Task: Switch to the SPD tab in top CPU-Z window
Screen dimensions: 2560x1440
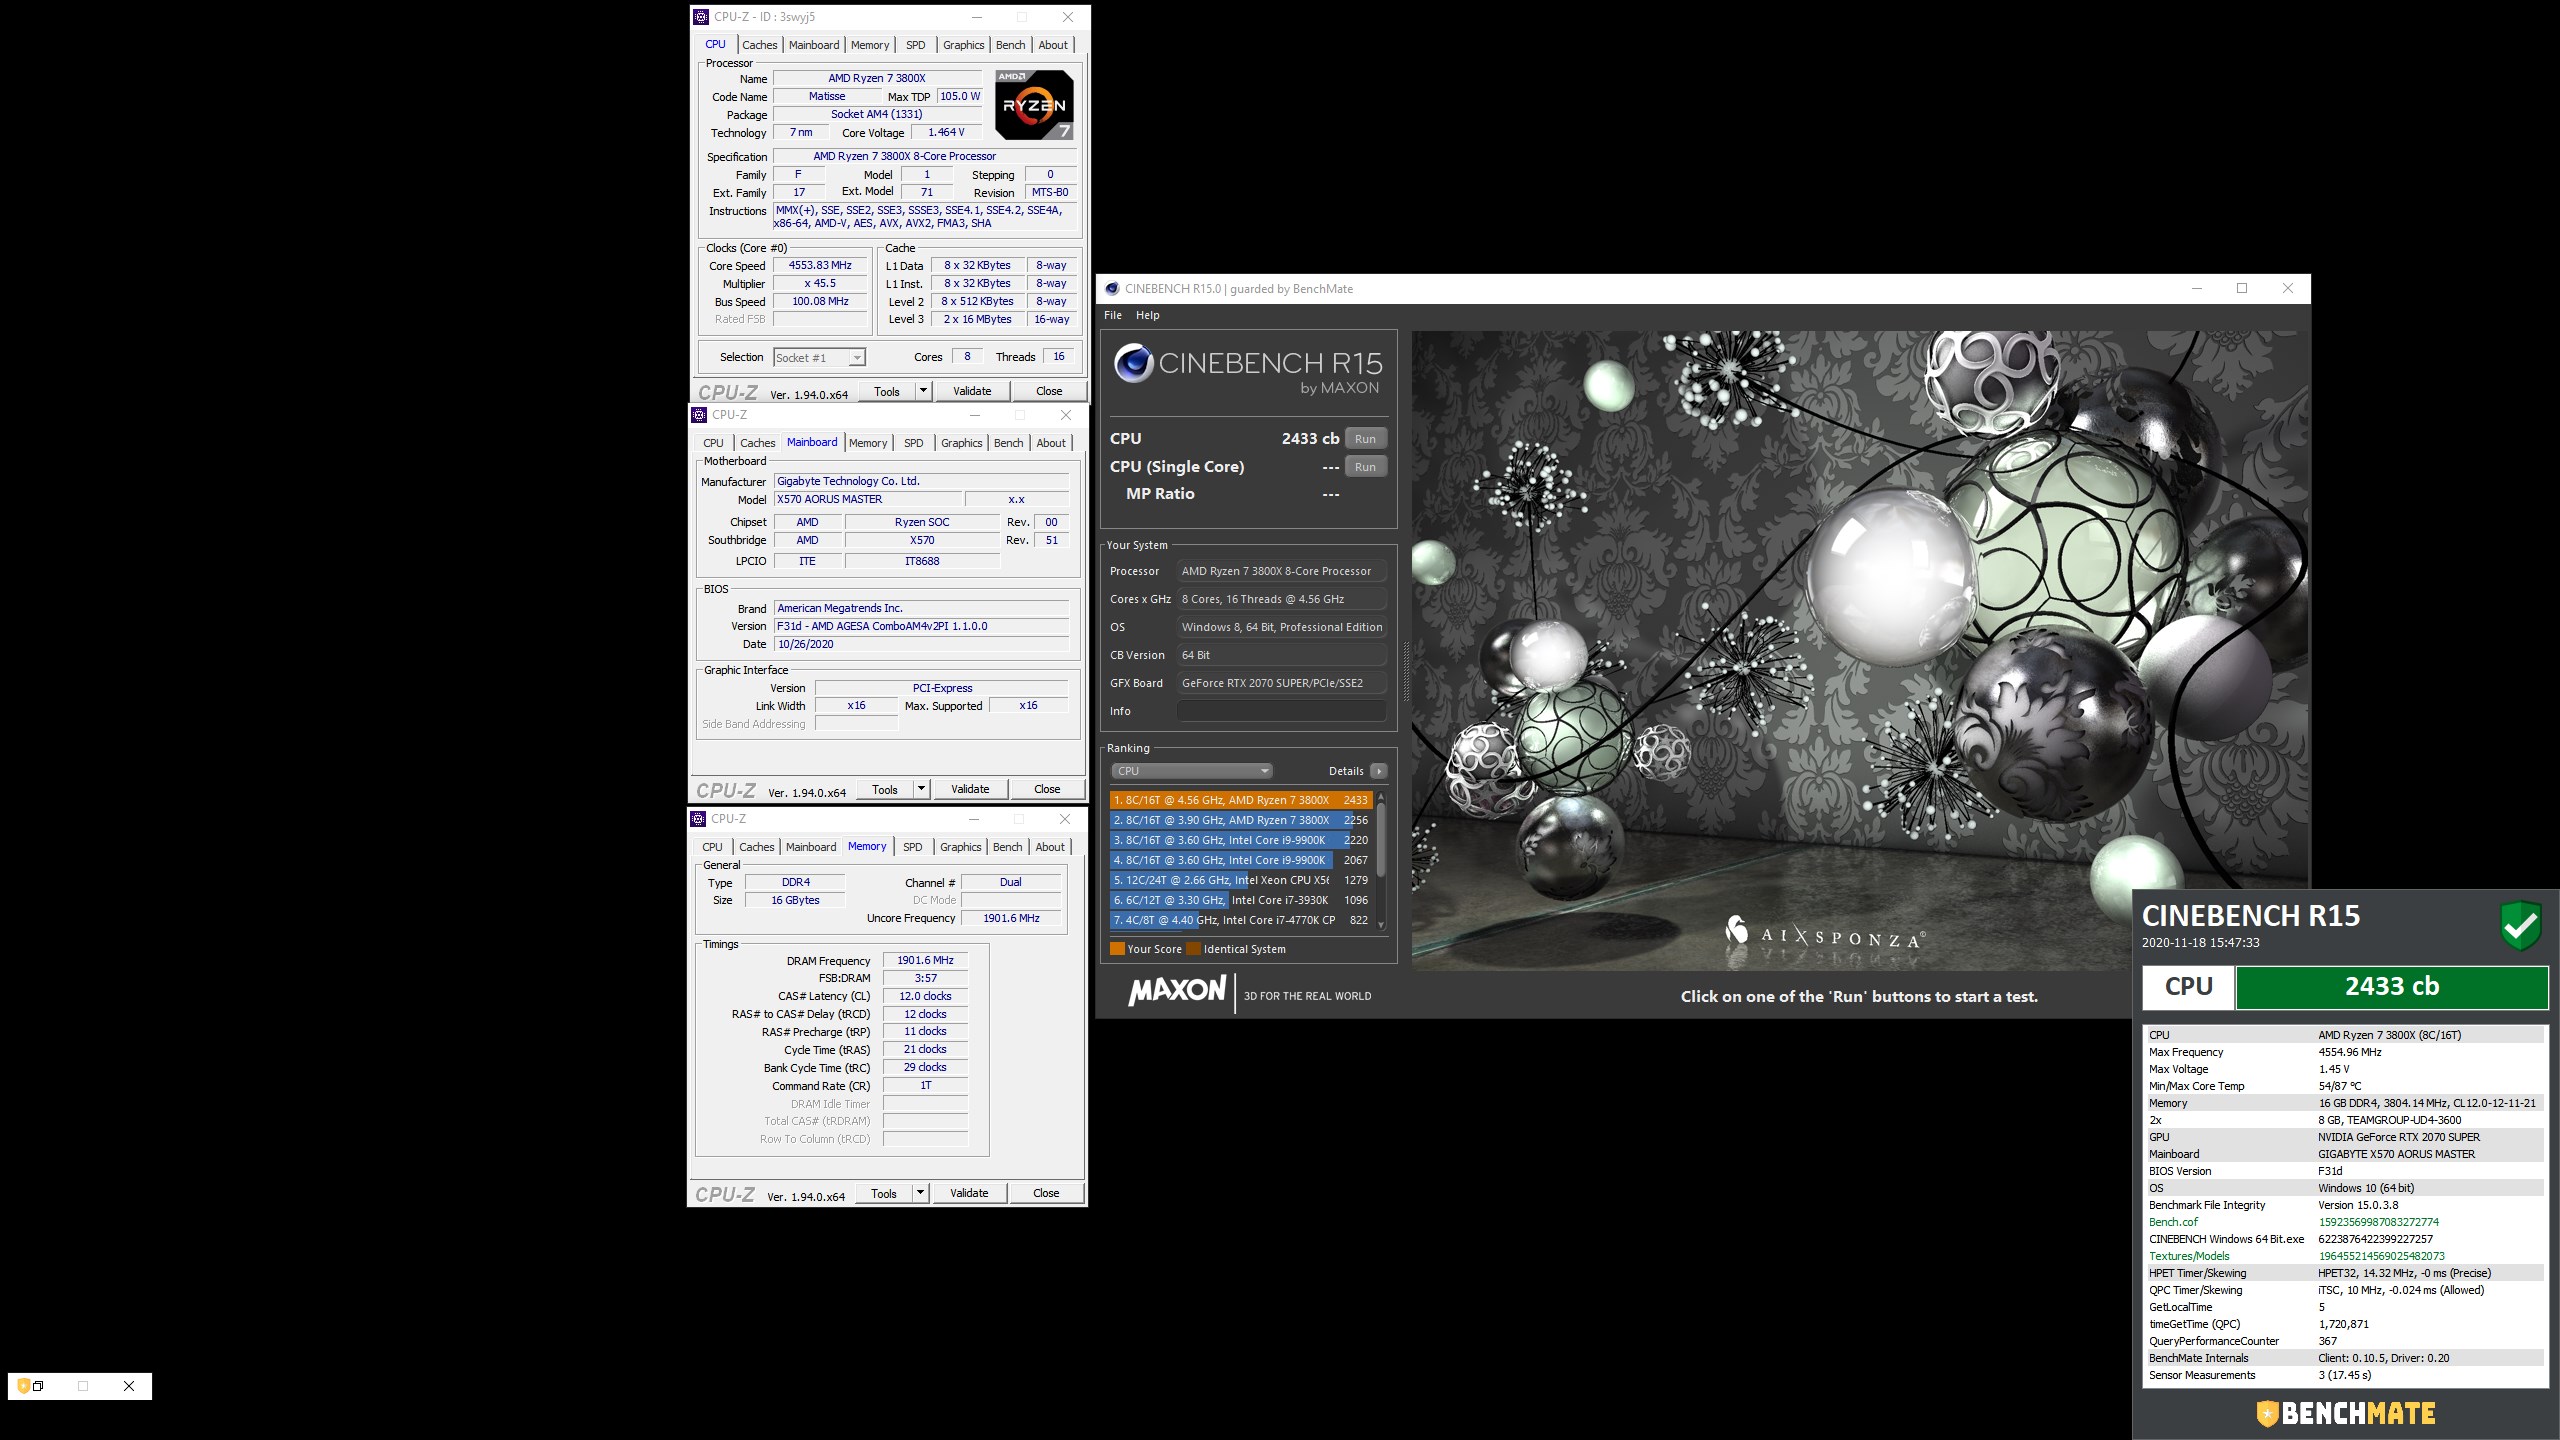Action: [915, 45]
